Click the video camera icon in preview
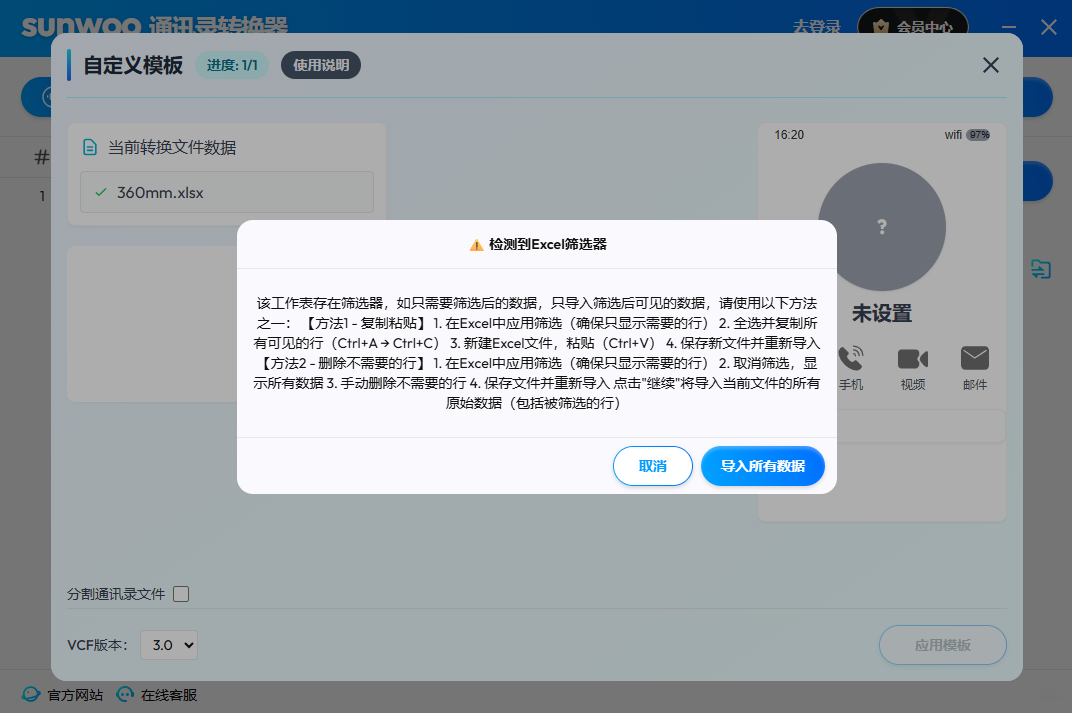Image resolution: width=1072 pixels, height=713 pixels. tap(912, 359)
